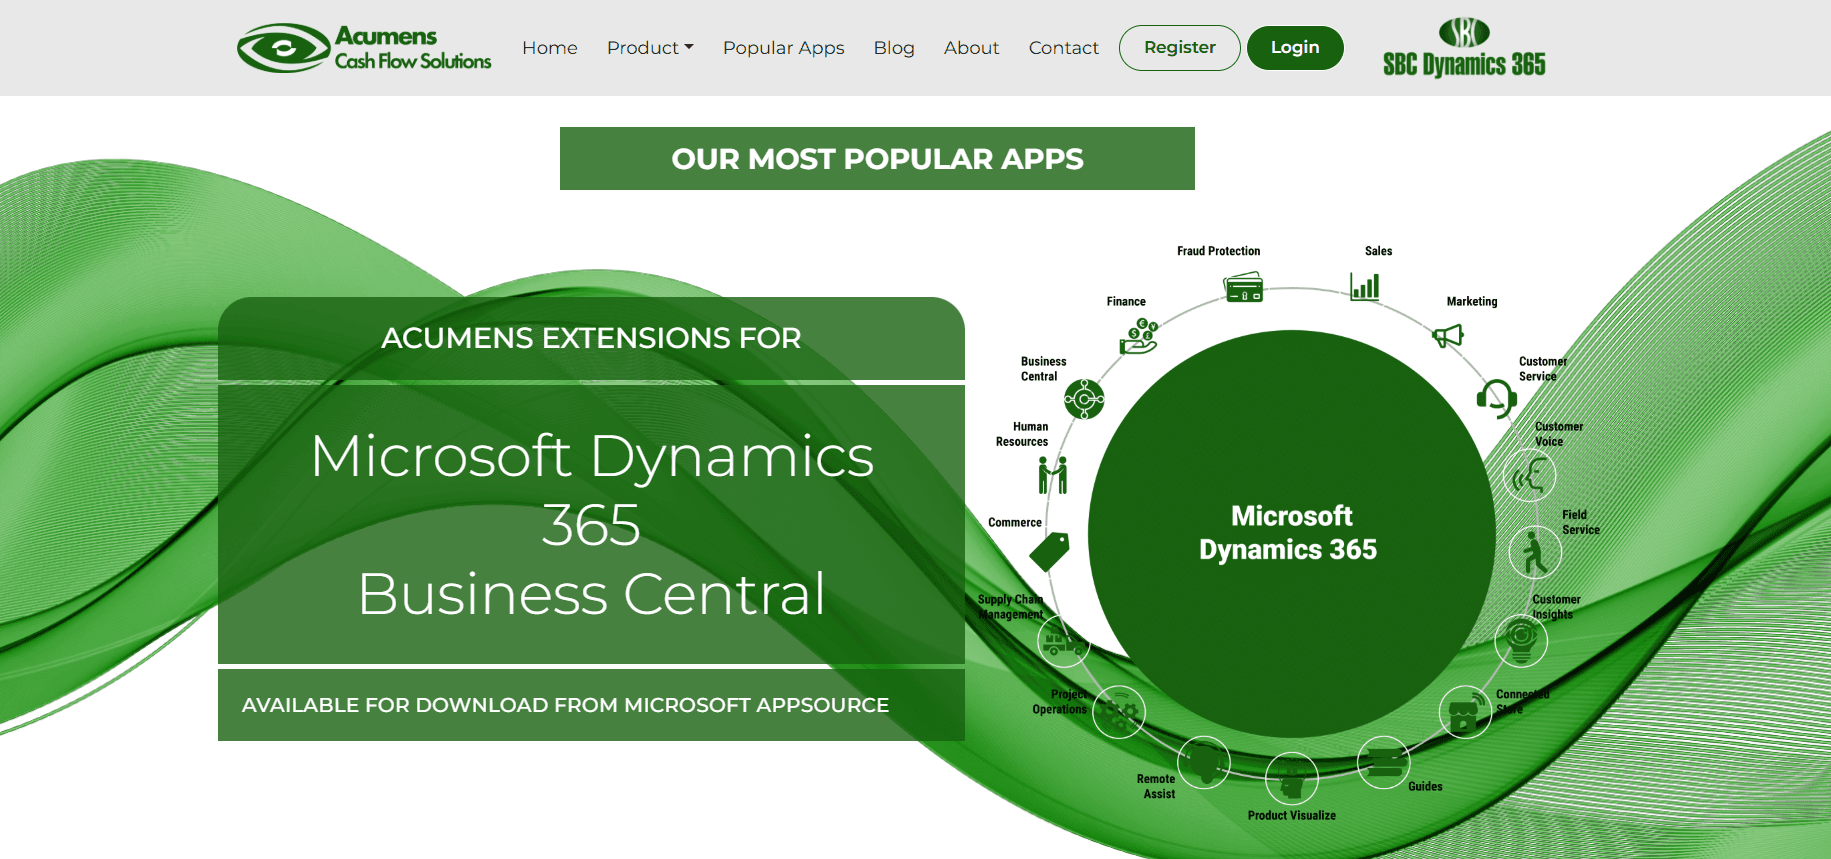Click the Acumens Extensions For heading

point(591,338)
